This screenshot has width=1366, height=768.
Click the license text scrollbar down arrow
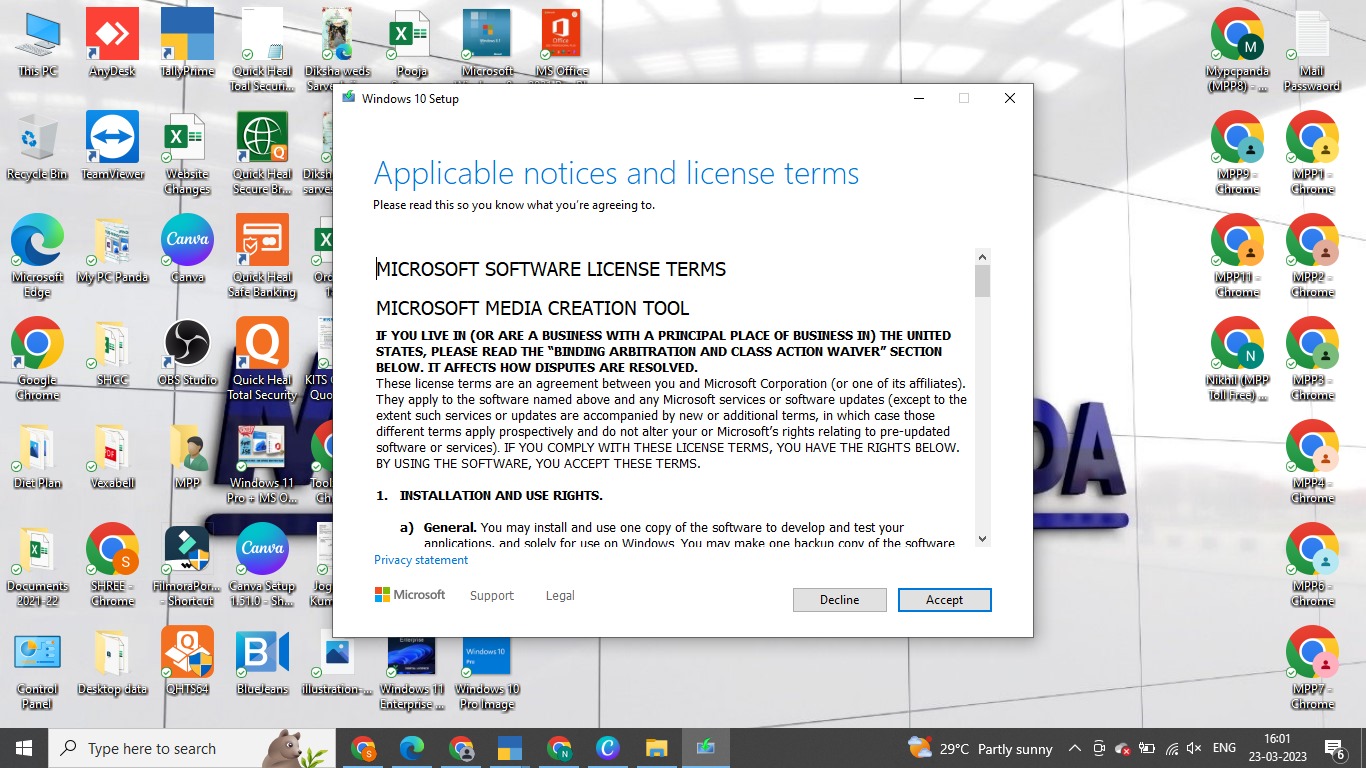click(982, 538)
